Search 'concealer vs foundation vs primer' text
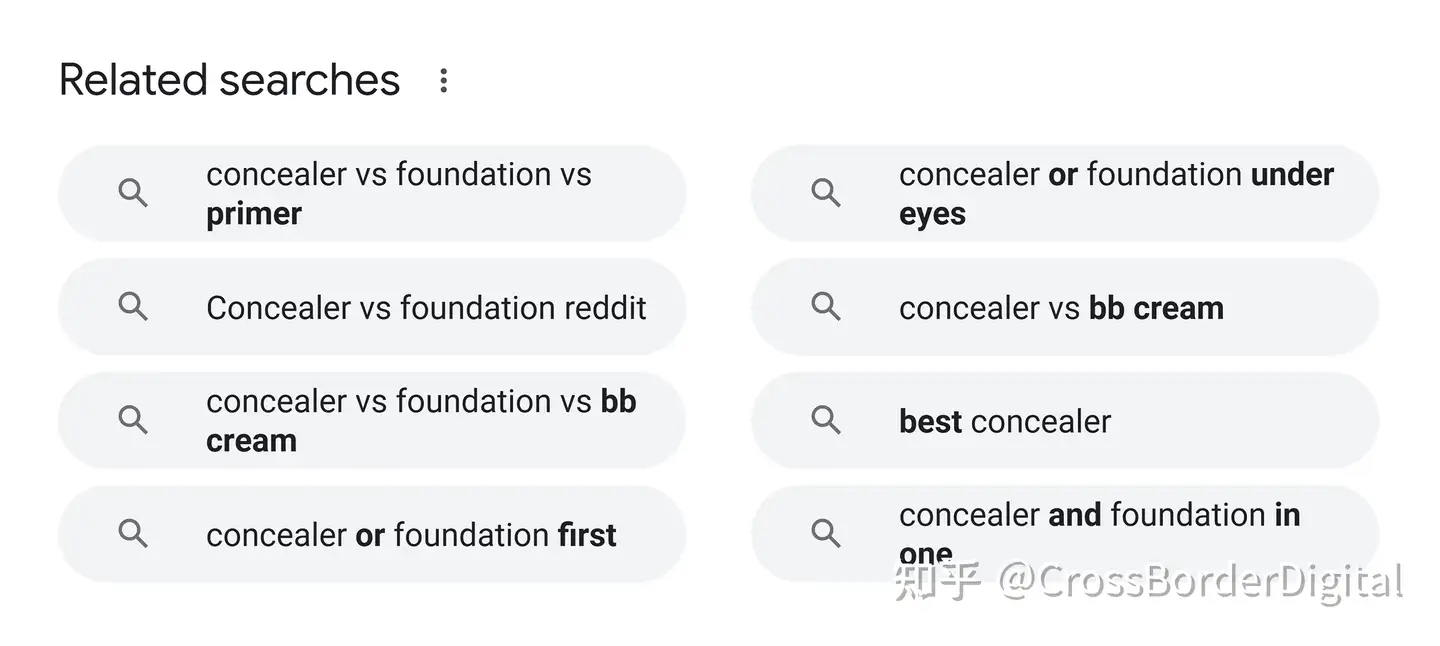The width and height of the screenshot is (1440, 646). click(x=398, y=193)
